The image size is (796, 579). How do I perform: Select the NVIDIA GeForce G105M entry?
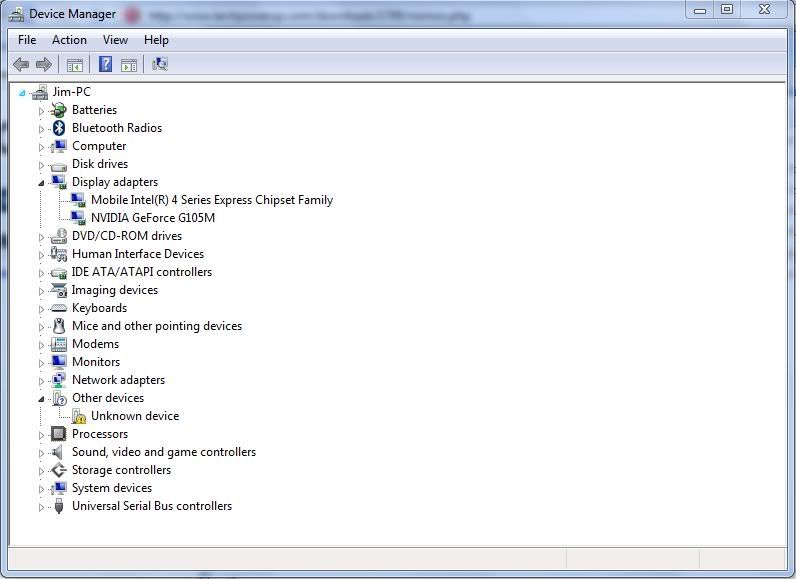point(153,218)
